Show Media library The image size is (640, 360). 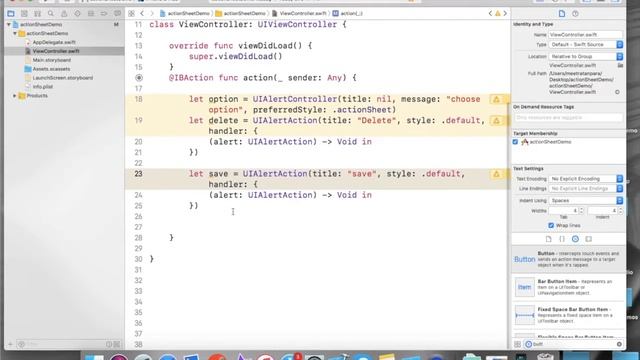click(x=588, y=239)
